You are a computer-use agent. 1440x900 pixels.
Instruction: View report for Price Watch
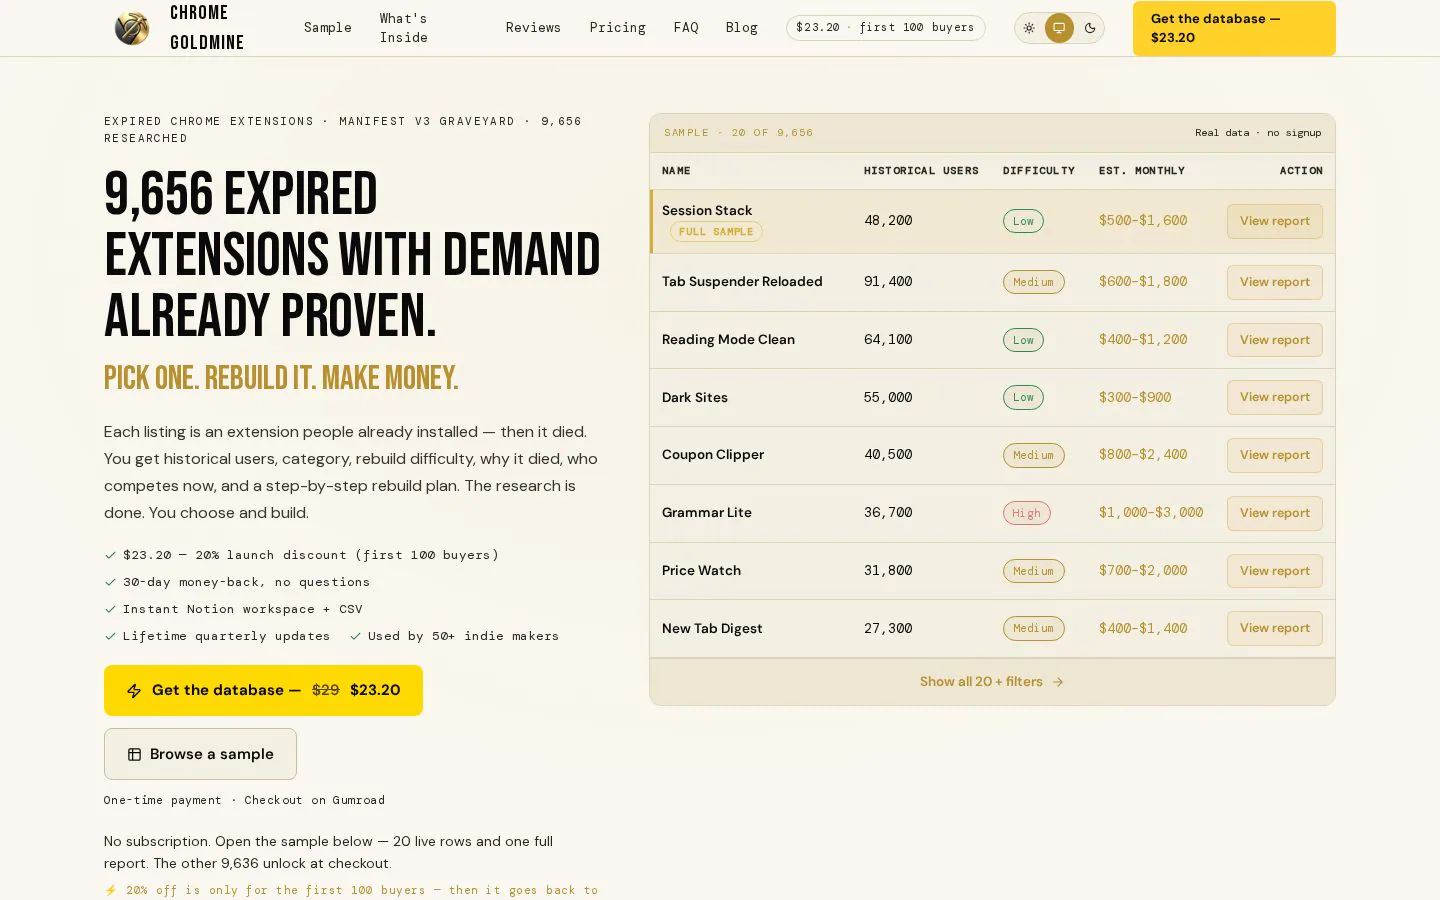point(1274,571)
